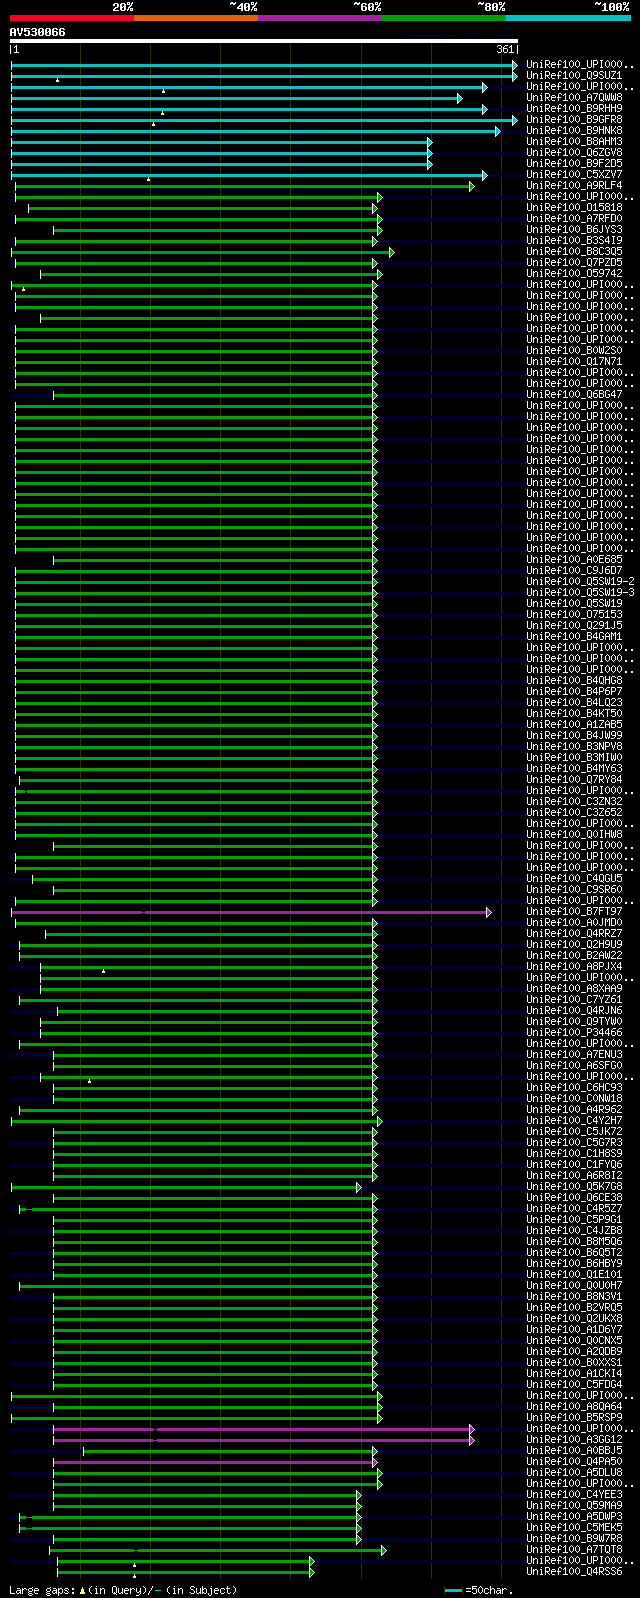Open UniRef100_B9HNK8 entry
640x1598 pixels.
point(574,130)
